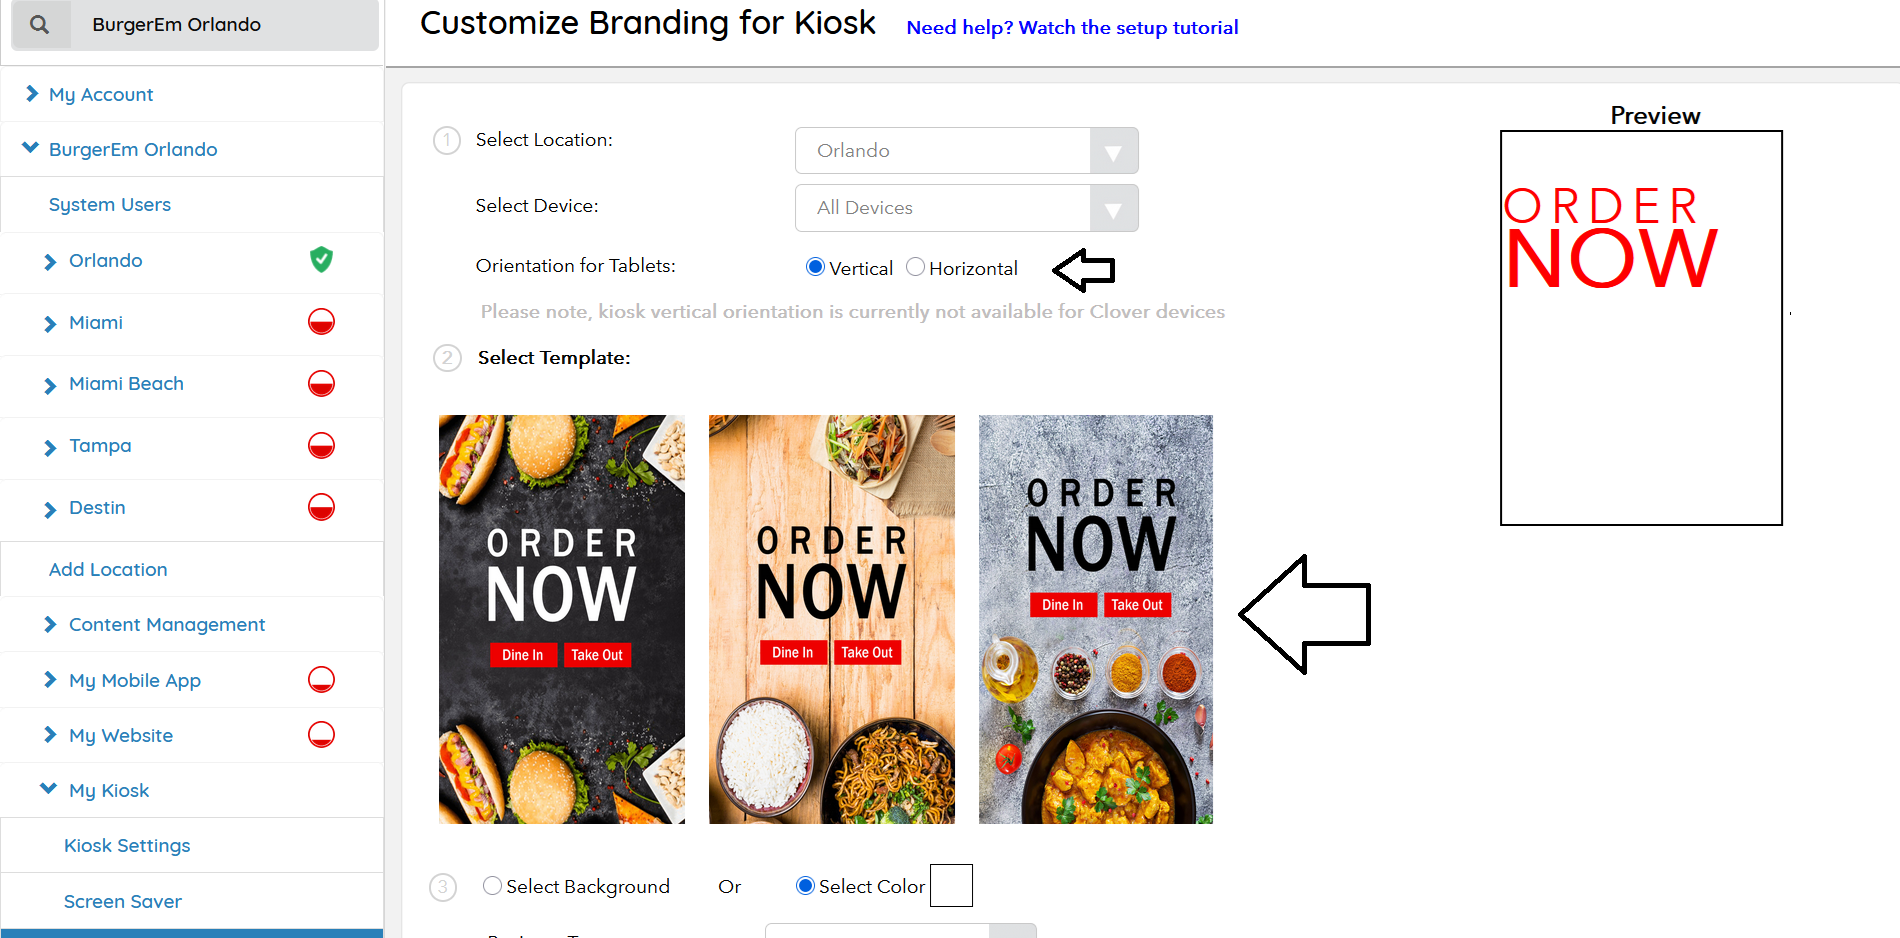Viewport: 1900px width, 938px height.
Task: Open the setup tutorial help link
Action: click(1072, 28)
